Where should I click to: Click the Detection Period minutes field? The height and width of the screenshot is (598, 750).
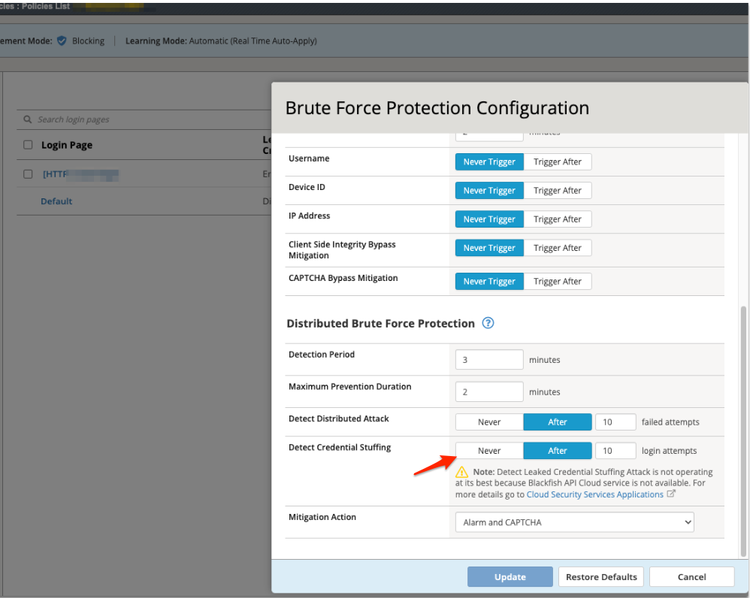(489, 360)
